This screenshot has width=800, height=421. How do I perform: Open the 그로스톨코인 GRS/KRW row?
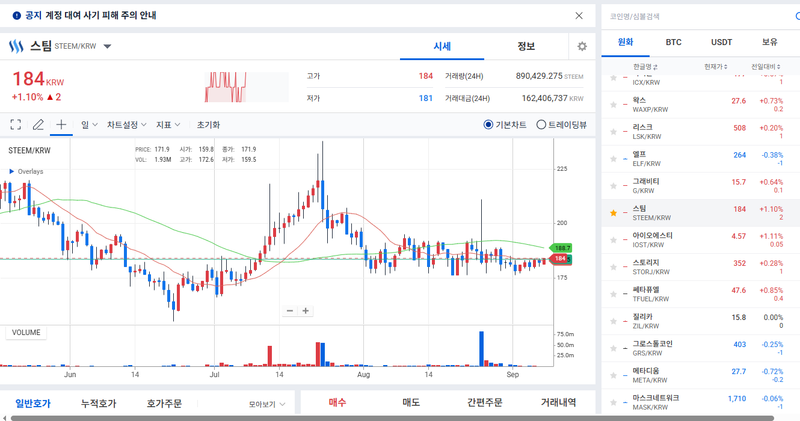(x=701, y=348)
